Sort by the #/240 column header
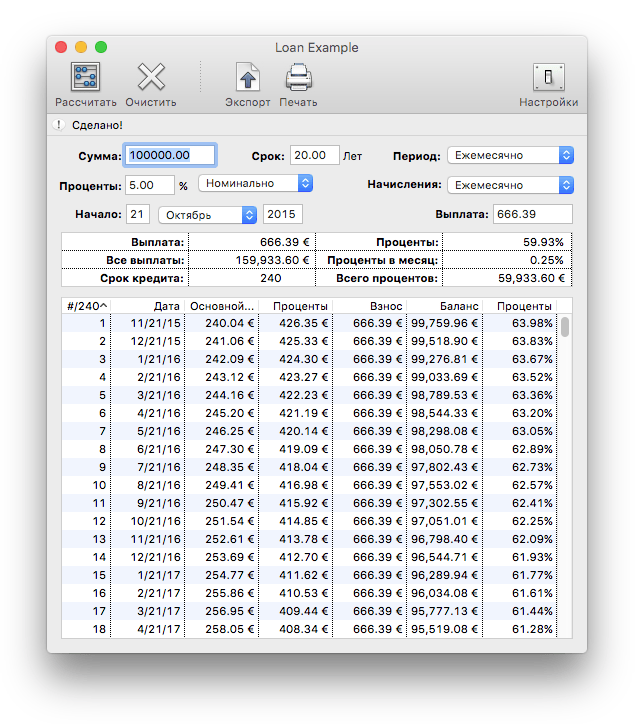636x724 pixels. pyautogui.click(x=86, y=306)
